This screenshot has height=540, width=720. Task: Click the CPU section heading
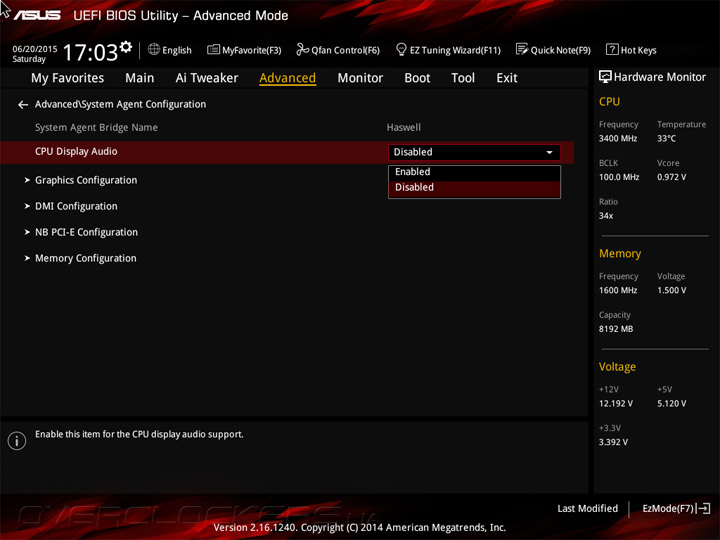[x=609, y=101]
